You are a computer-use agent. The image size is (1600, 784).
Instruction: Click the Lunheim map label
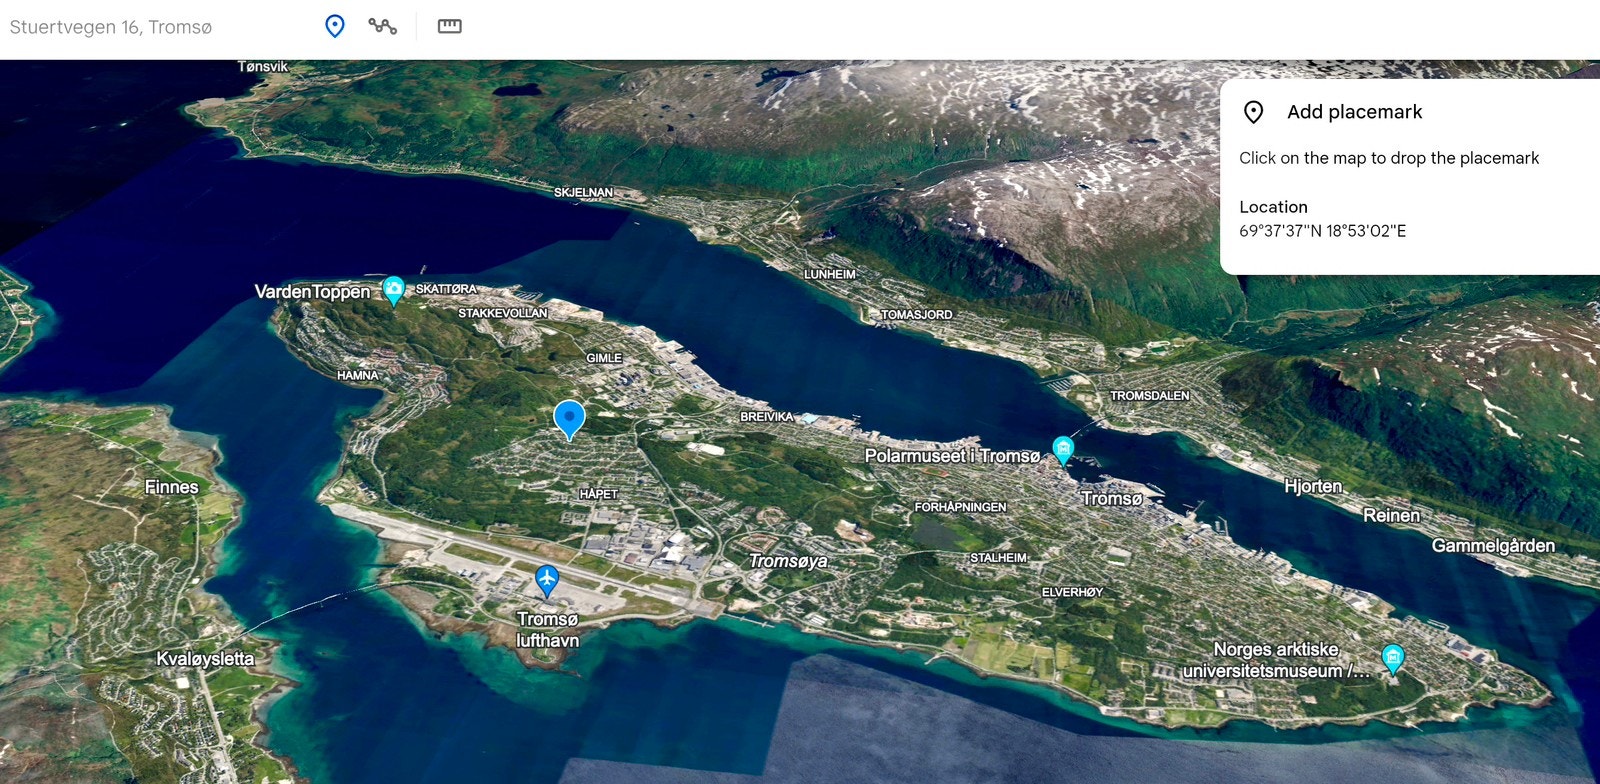[830, 274]
